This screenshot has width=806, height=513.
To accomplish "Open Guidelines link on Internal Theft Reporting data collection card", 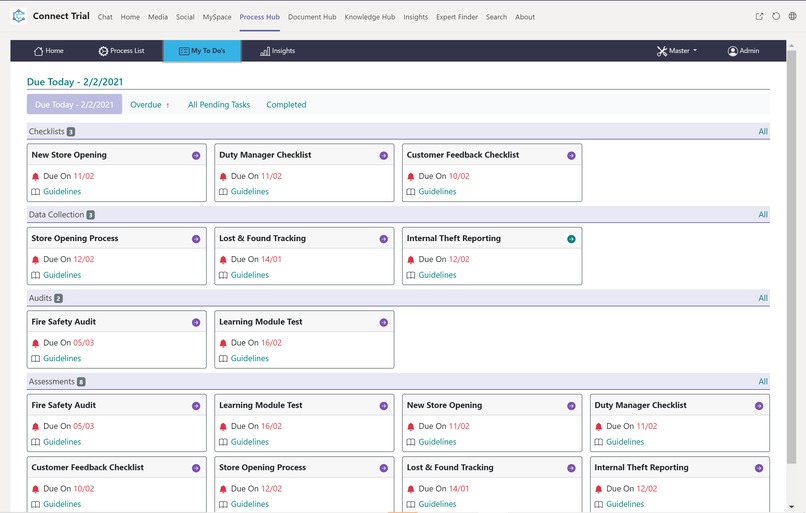I will click(437, 275).
